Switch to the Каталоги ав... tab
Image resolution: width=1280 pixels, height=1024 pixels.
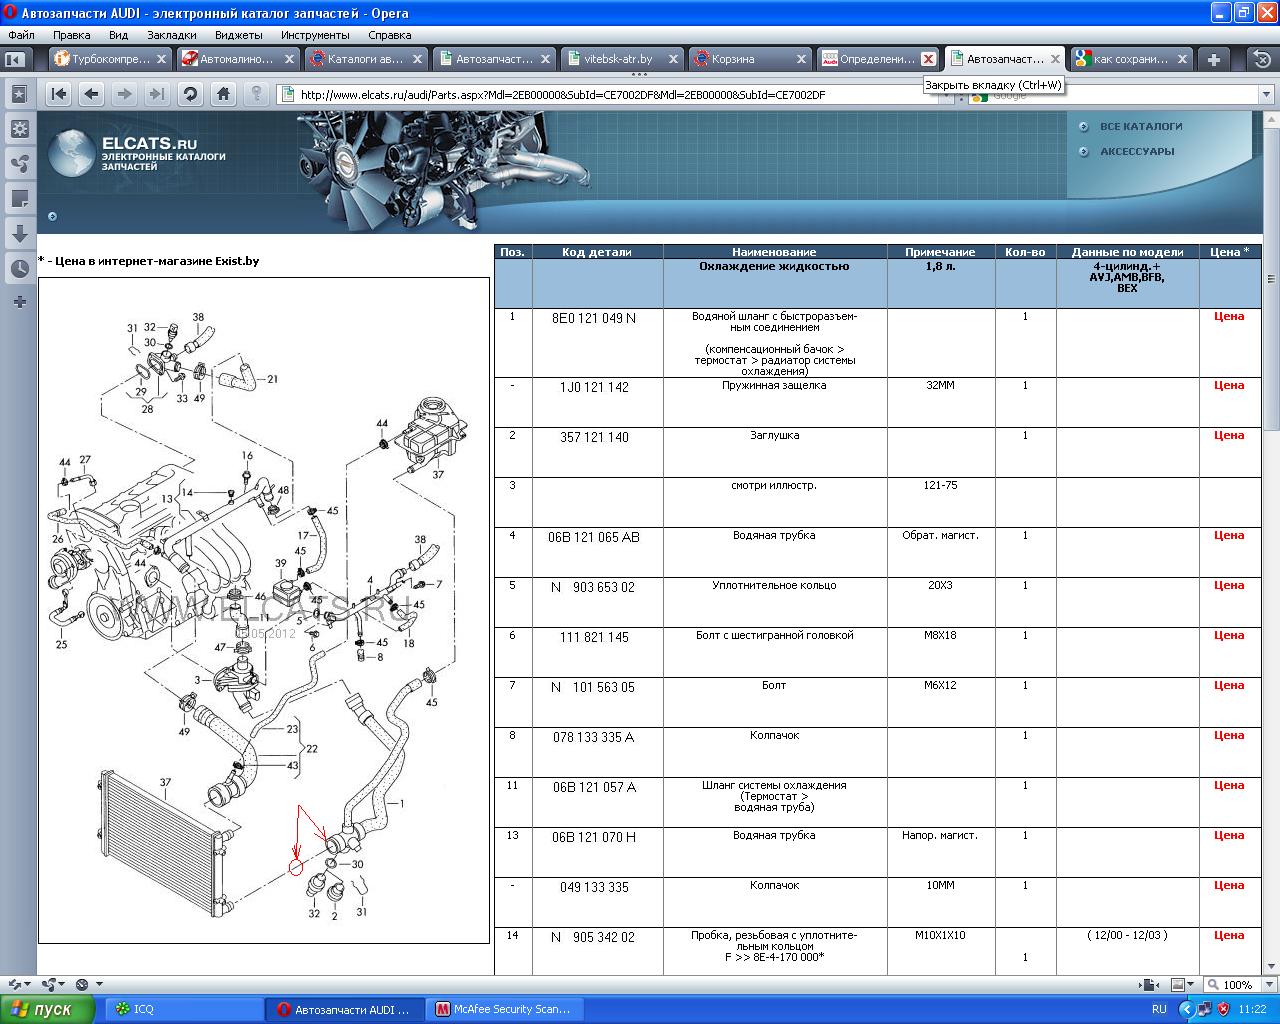pos(366,59)
